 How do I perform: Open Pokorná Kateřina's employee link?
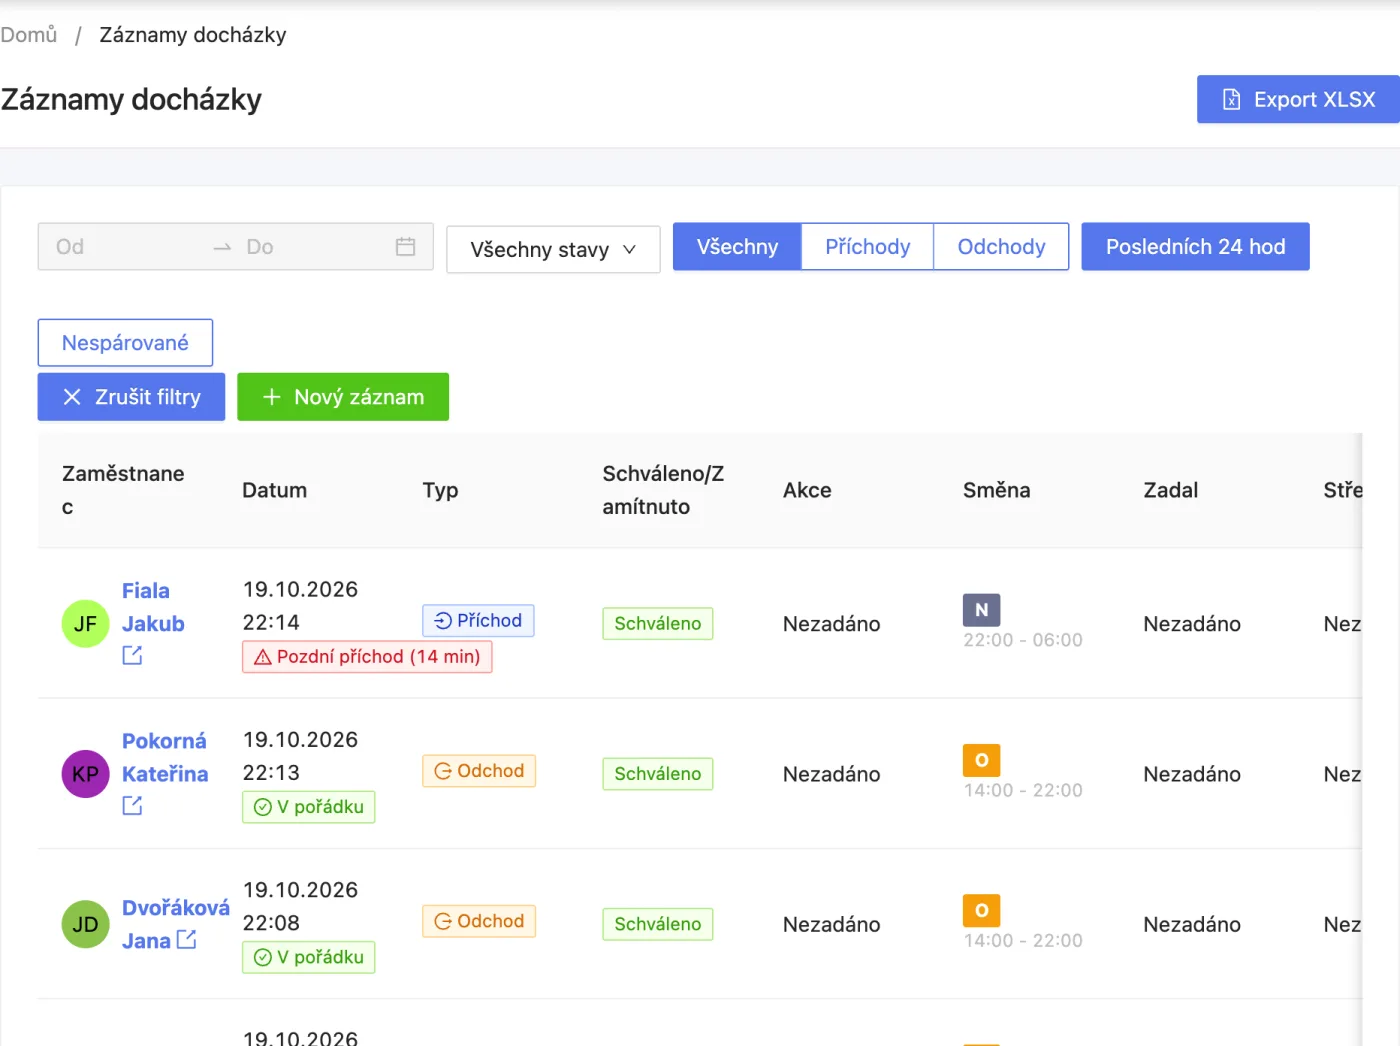[x=165, y=757]
